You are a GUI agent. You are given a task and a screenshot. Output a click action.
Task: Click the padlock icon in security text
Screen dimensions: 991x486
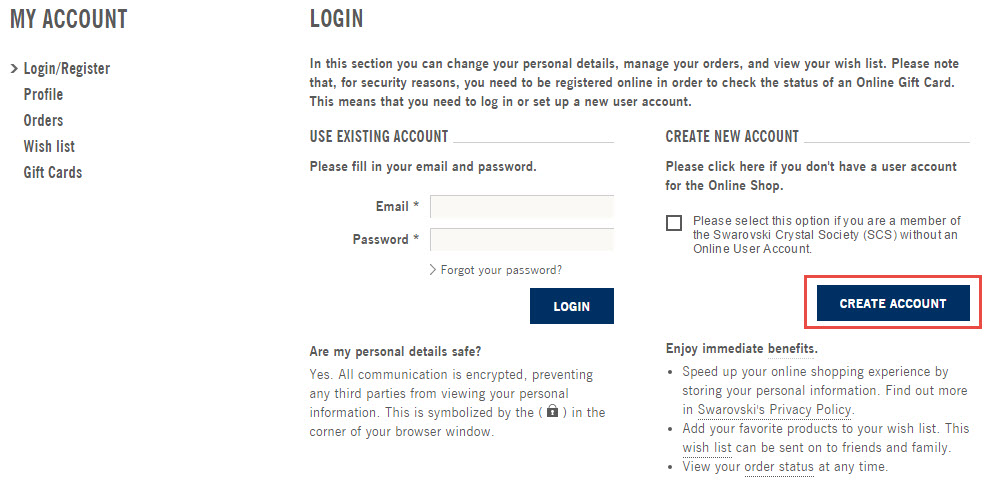pyautogui.click(x=553, y=411)
